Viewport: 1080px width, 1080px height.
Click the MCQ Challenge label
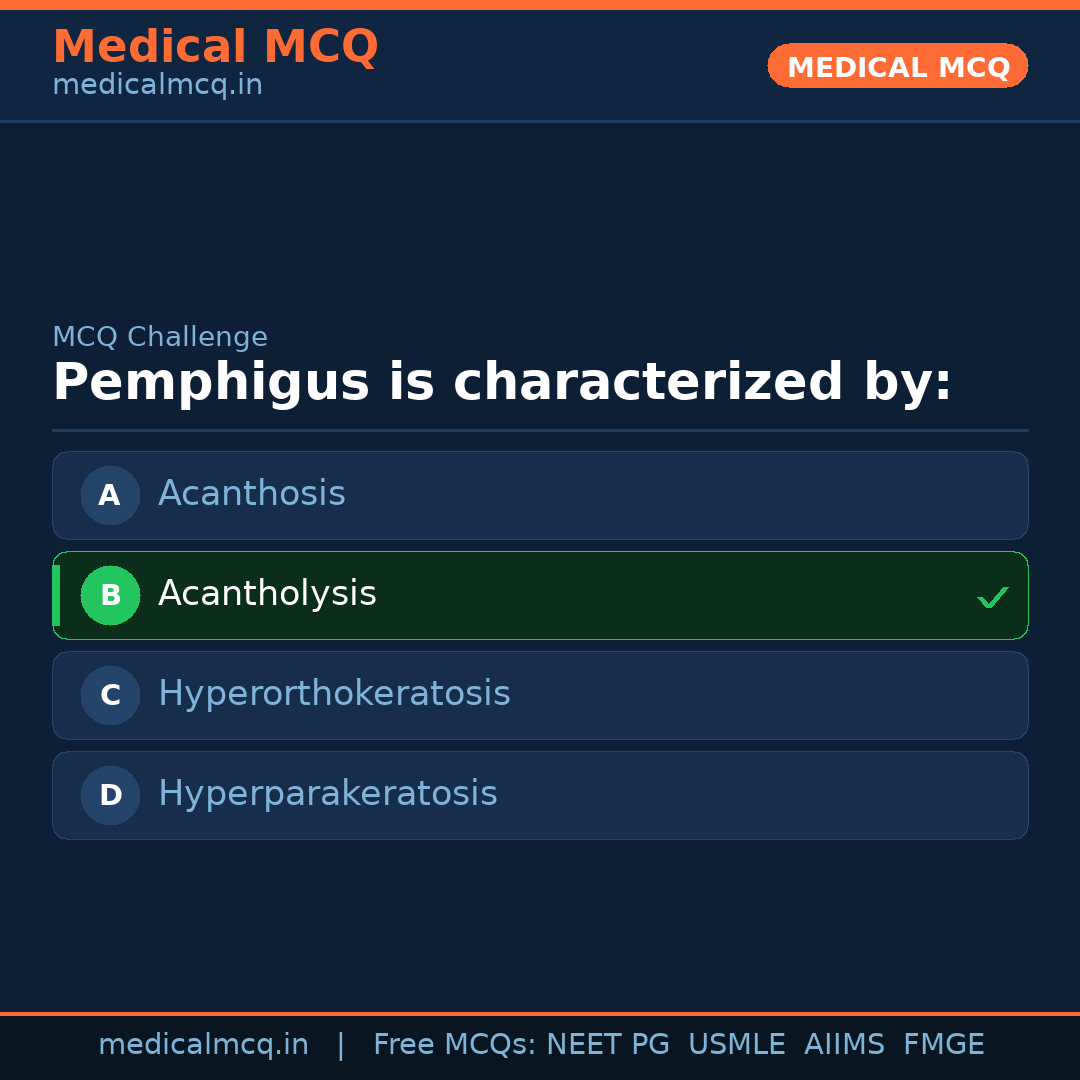[160, 337]
